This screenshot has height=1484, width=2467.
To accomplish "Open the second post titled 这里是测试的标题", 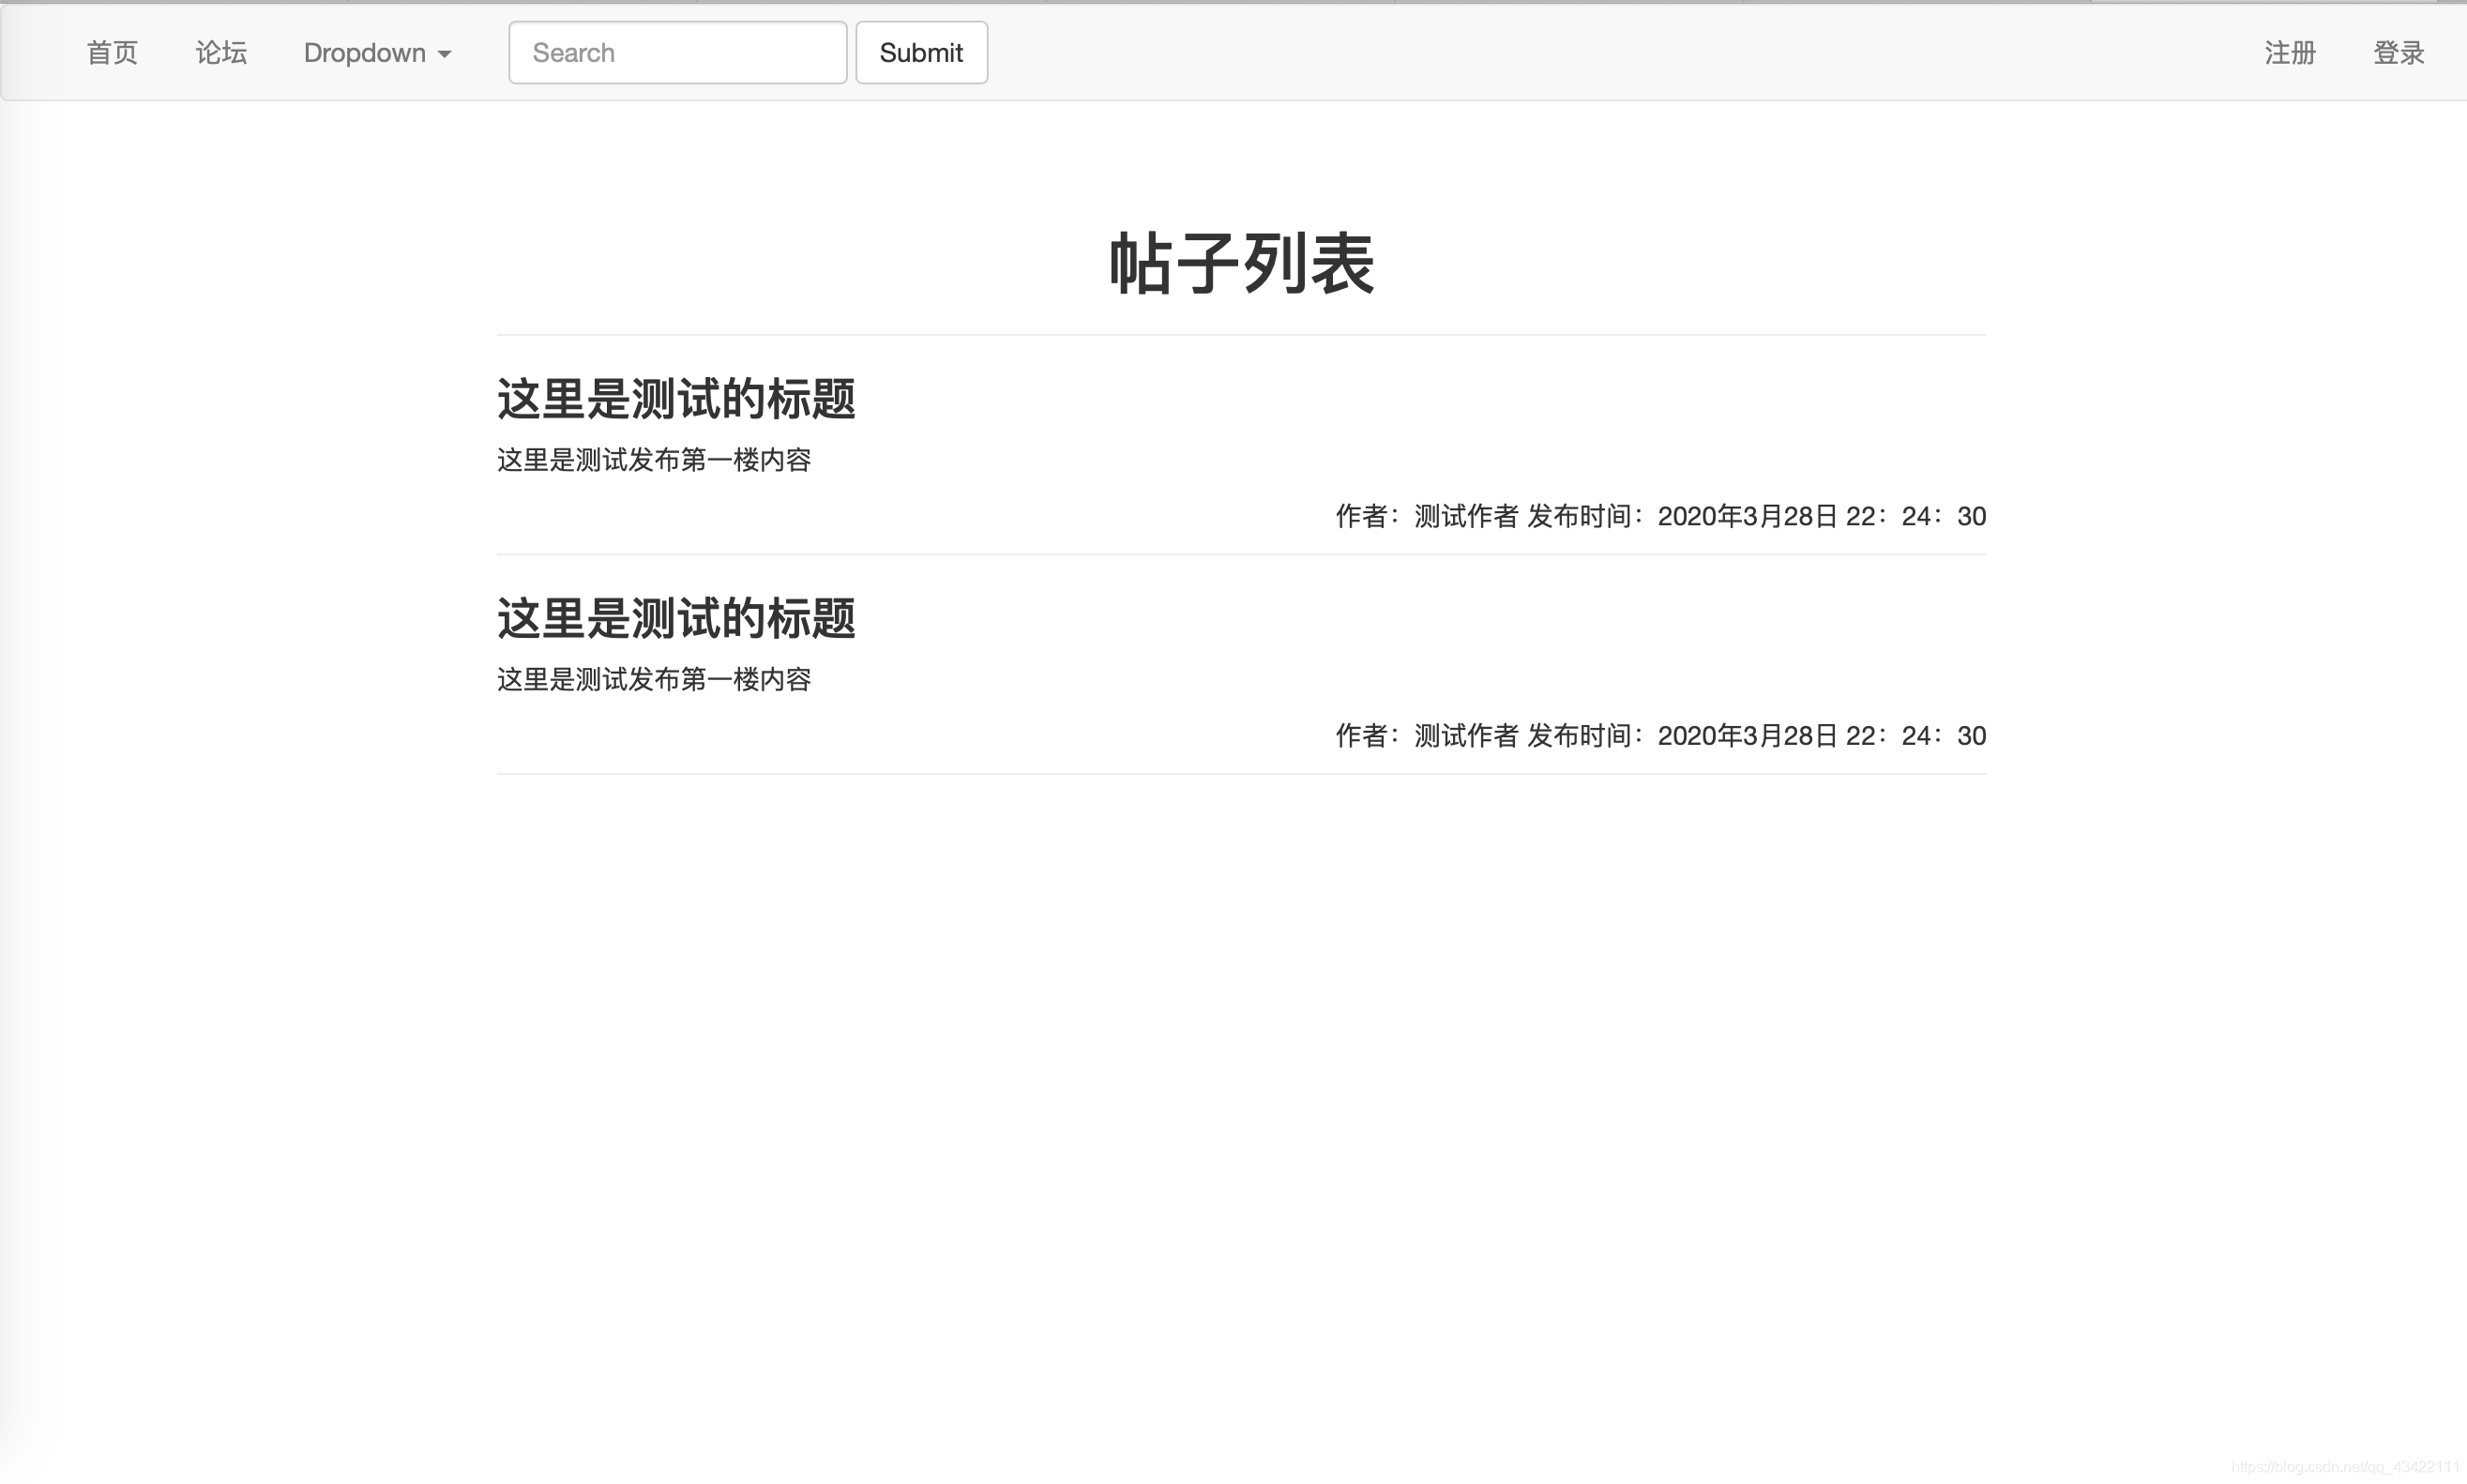I will [676, 618].
